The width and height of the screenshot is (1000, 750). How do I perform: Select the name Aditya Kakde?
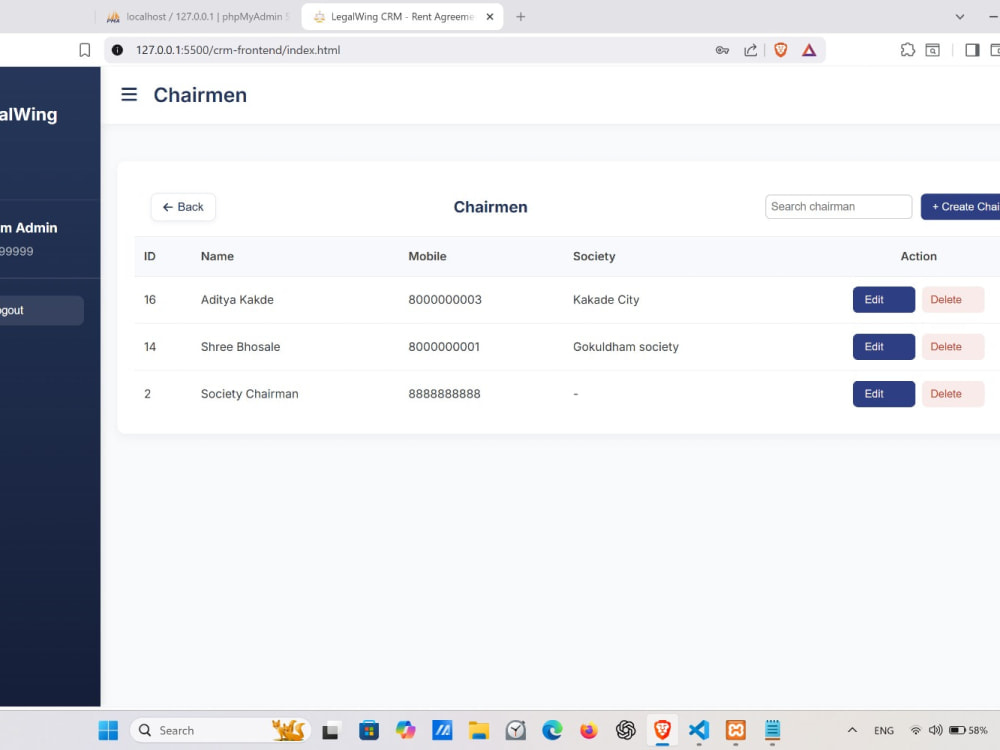[x=237, y=300]
